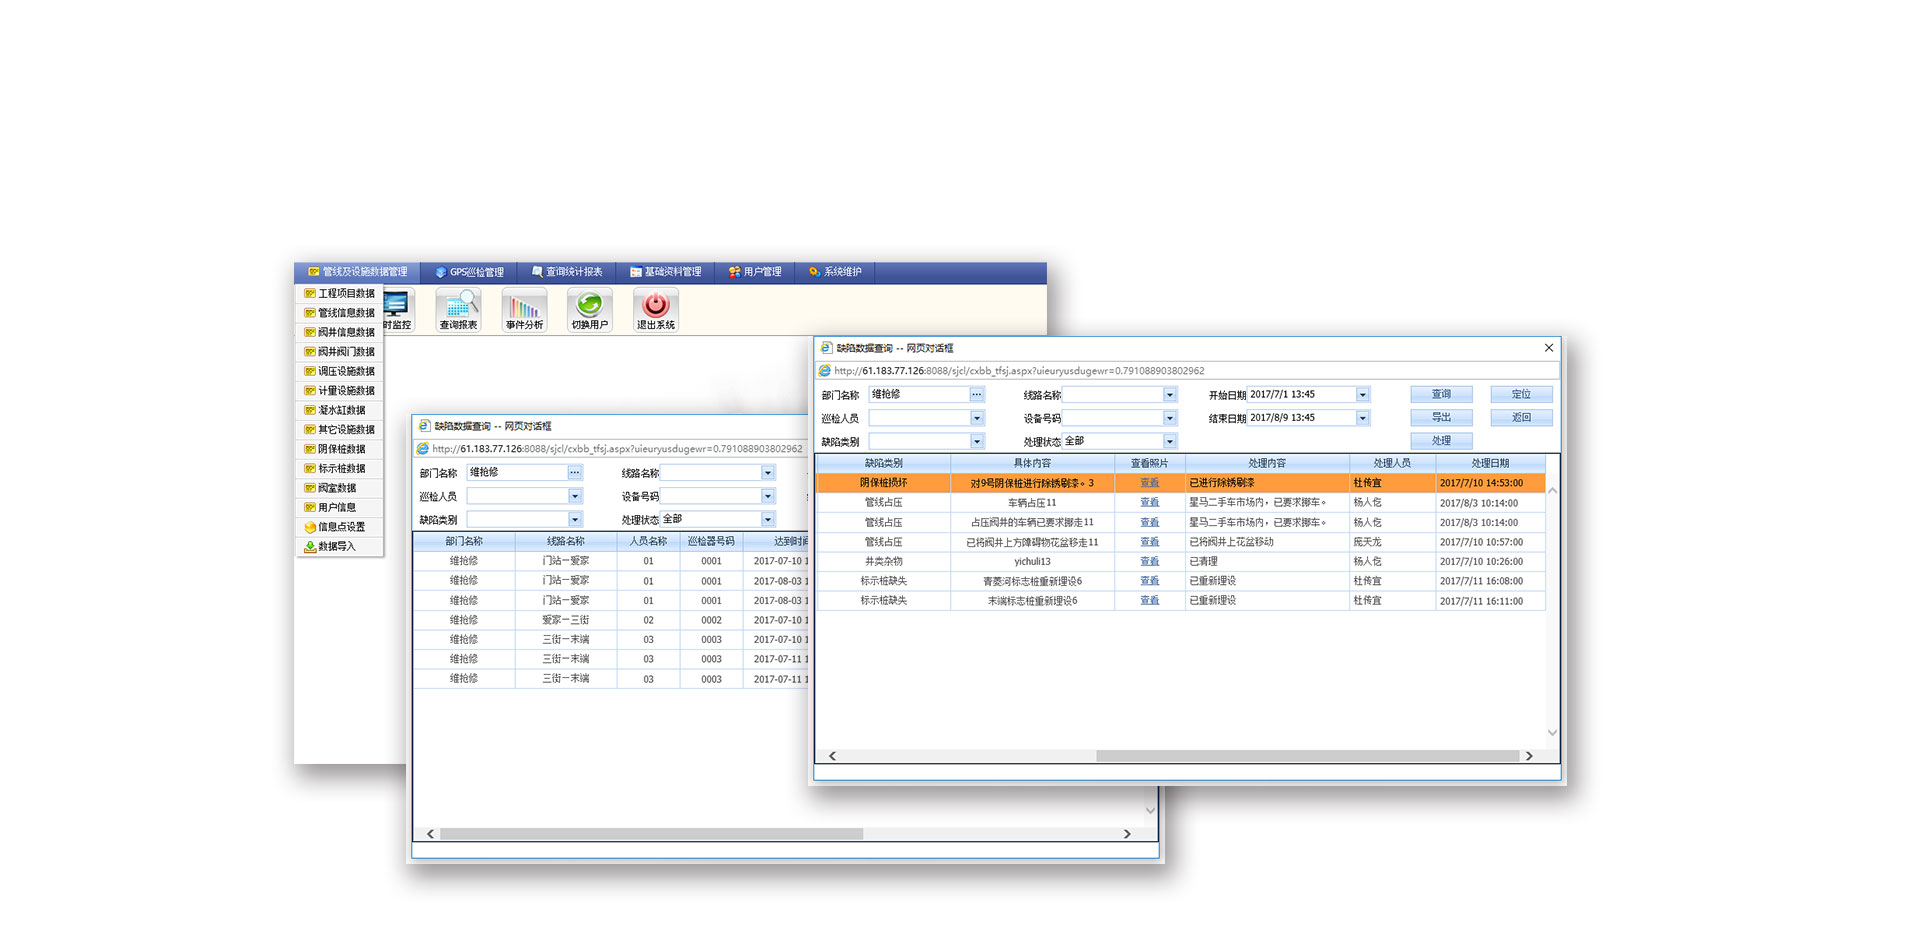The height and width of the screenshot is (943, 1920).
Task: Click the 导出 export button
Action: 1440,418
